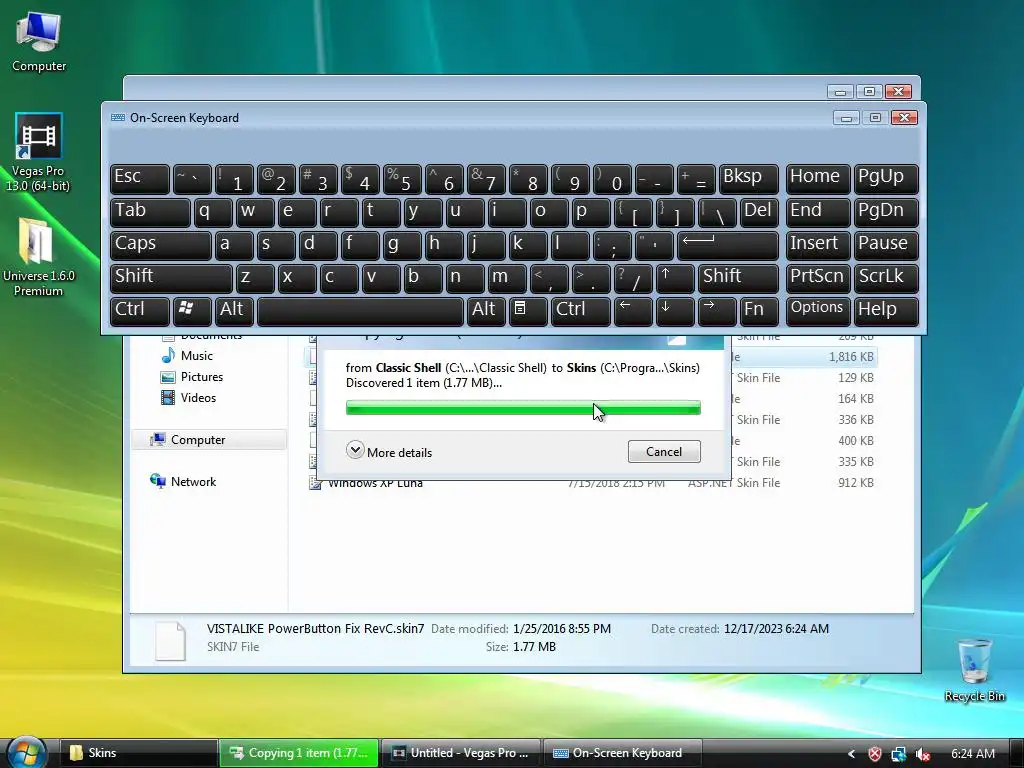Click the left arrow key
The width and height of the screenshot is (1024, 768).
tap(632, 310)
